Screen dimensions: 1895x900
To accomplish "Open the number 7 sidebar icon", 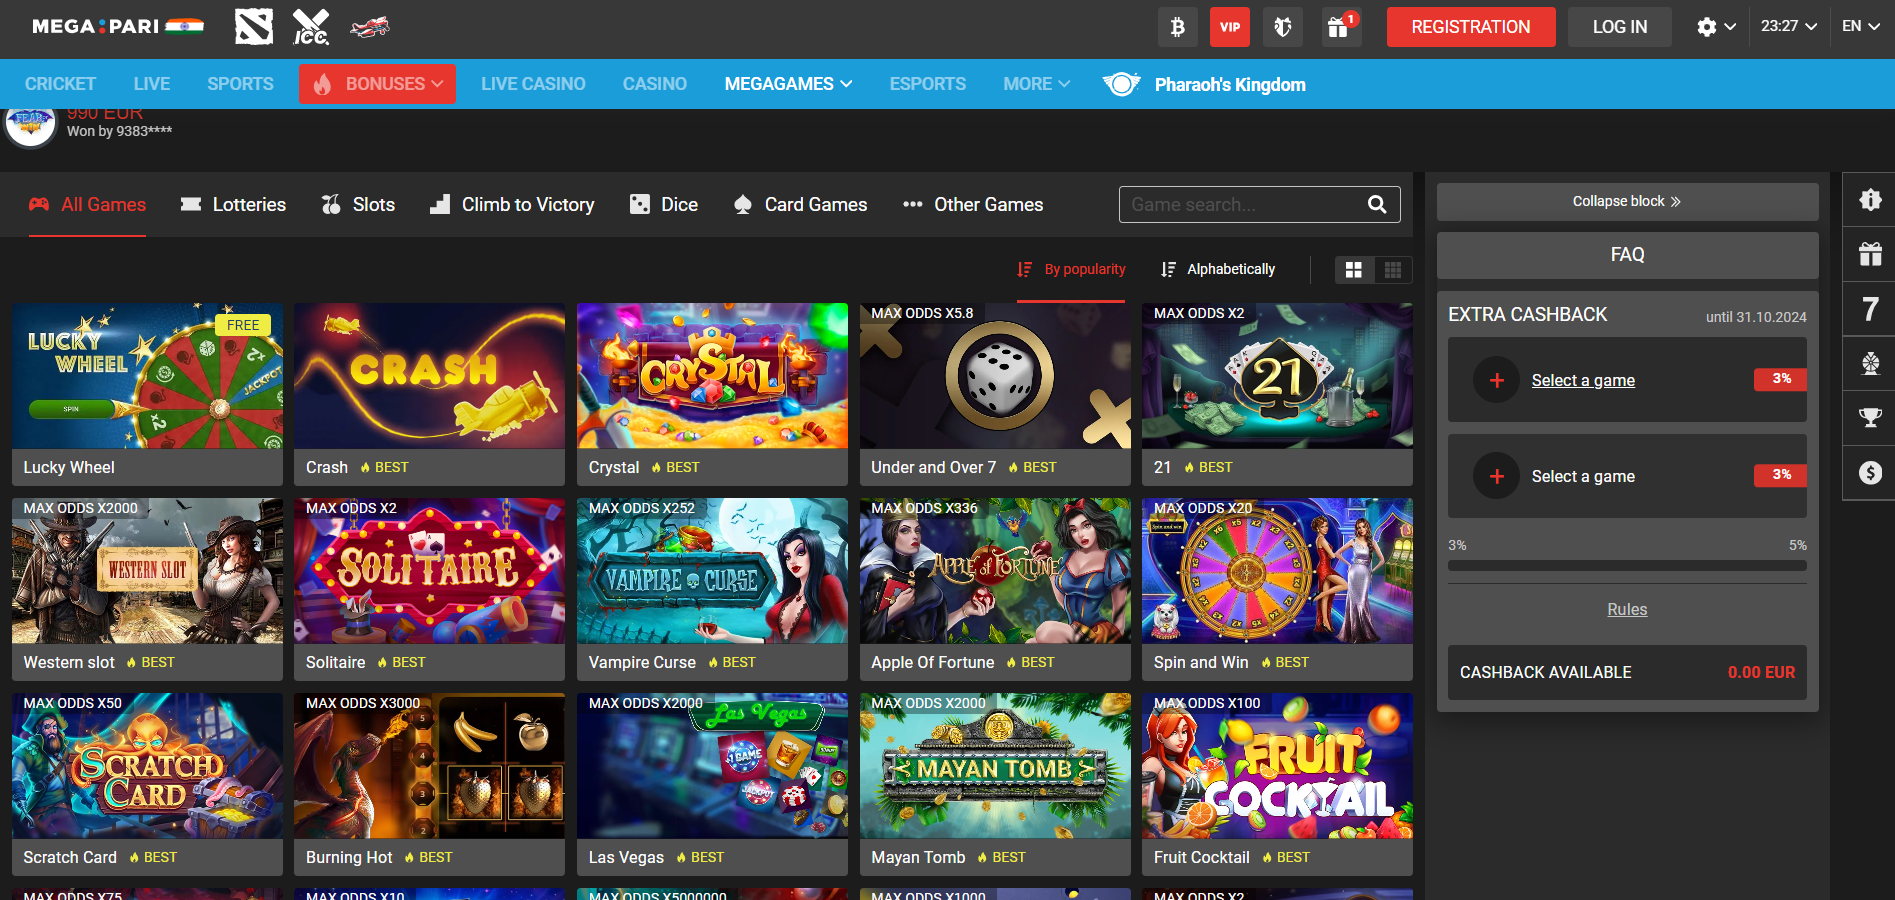I will click(1870, 309).
